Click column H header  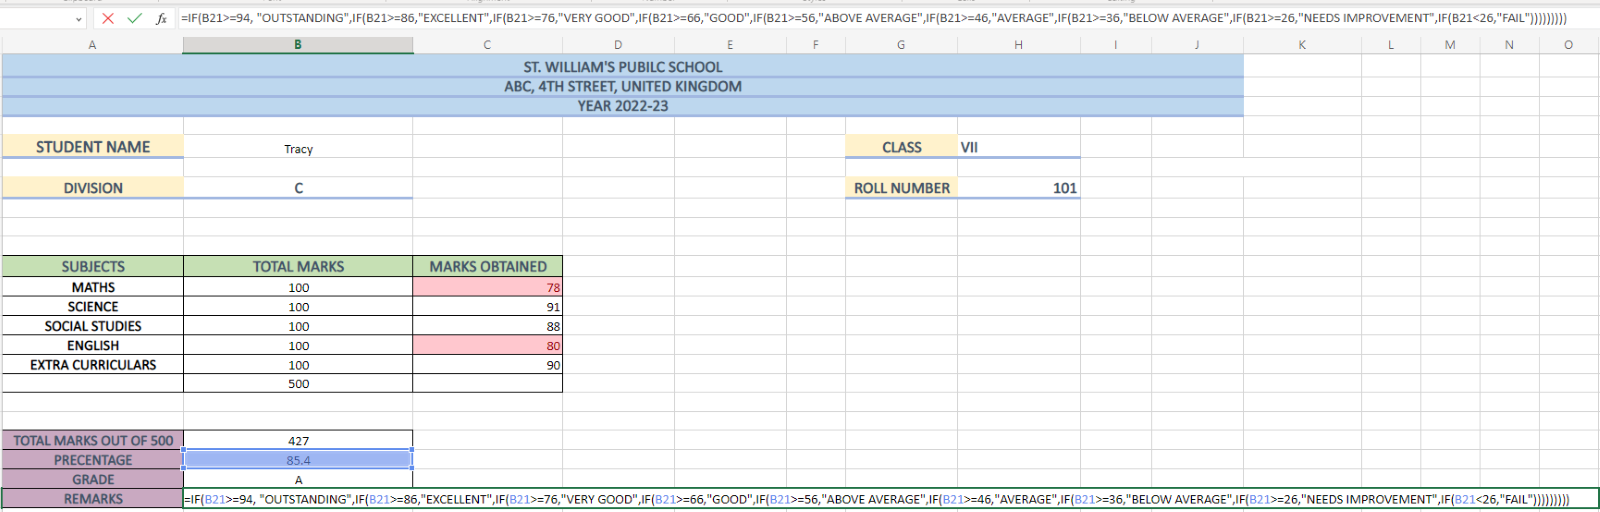click(1018, 45)
